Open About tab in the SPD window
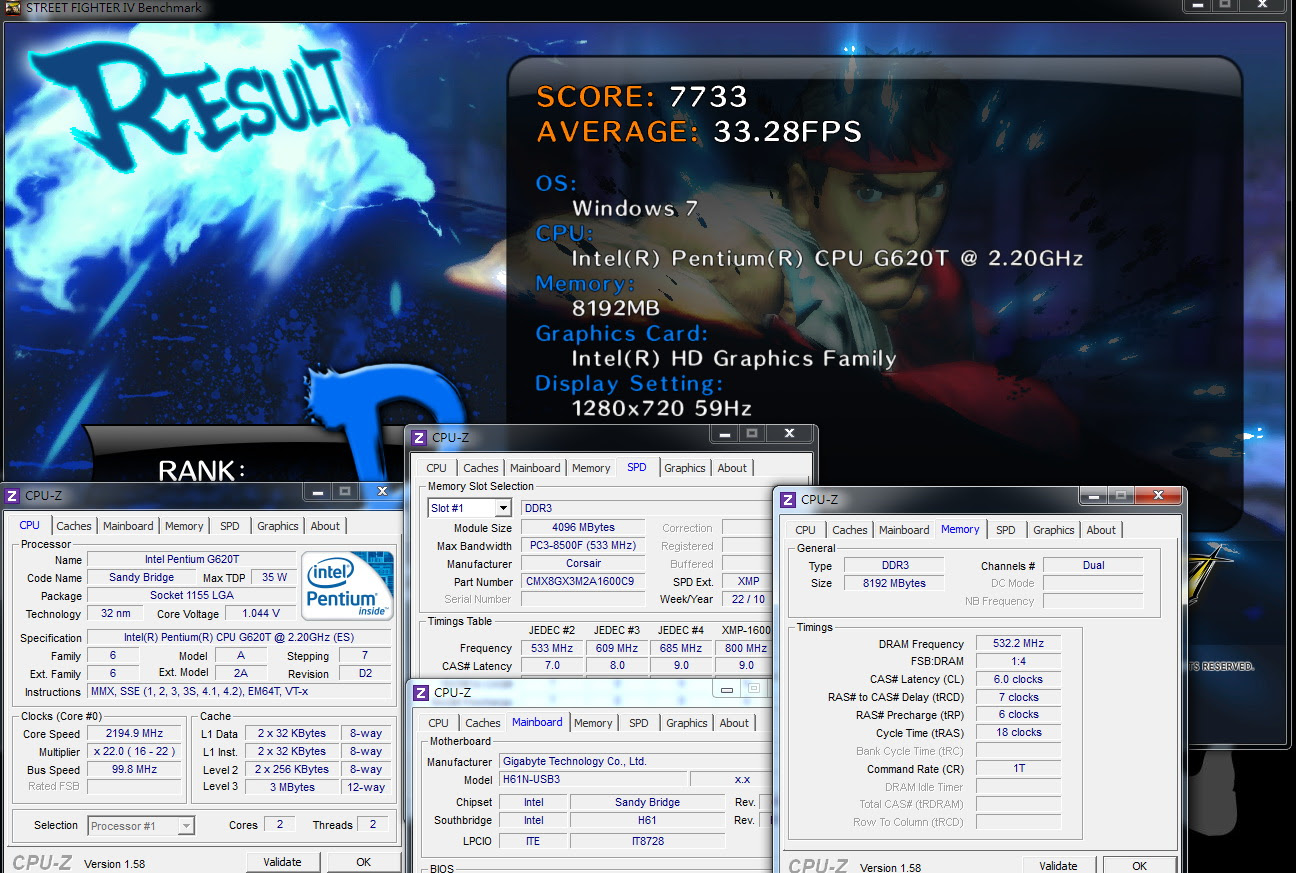Image resolution: width=1296 pixels, height=873 pixels. pyautogui.click(x=732, y=468)
